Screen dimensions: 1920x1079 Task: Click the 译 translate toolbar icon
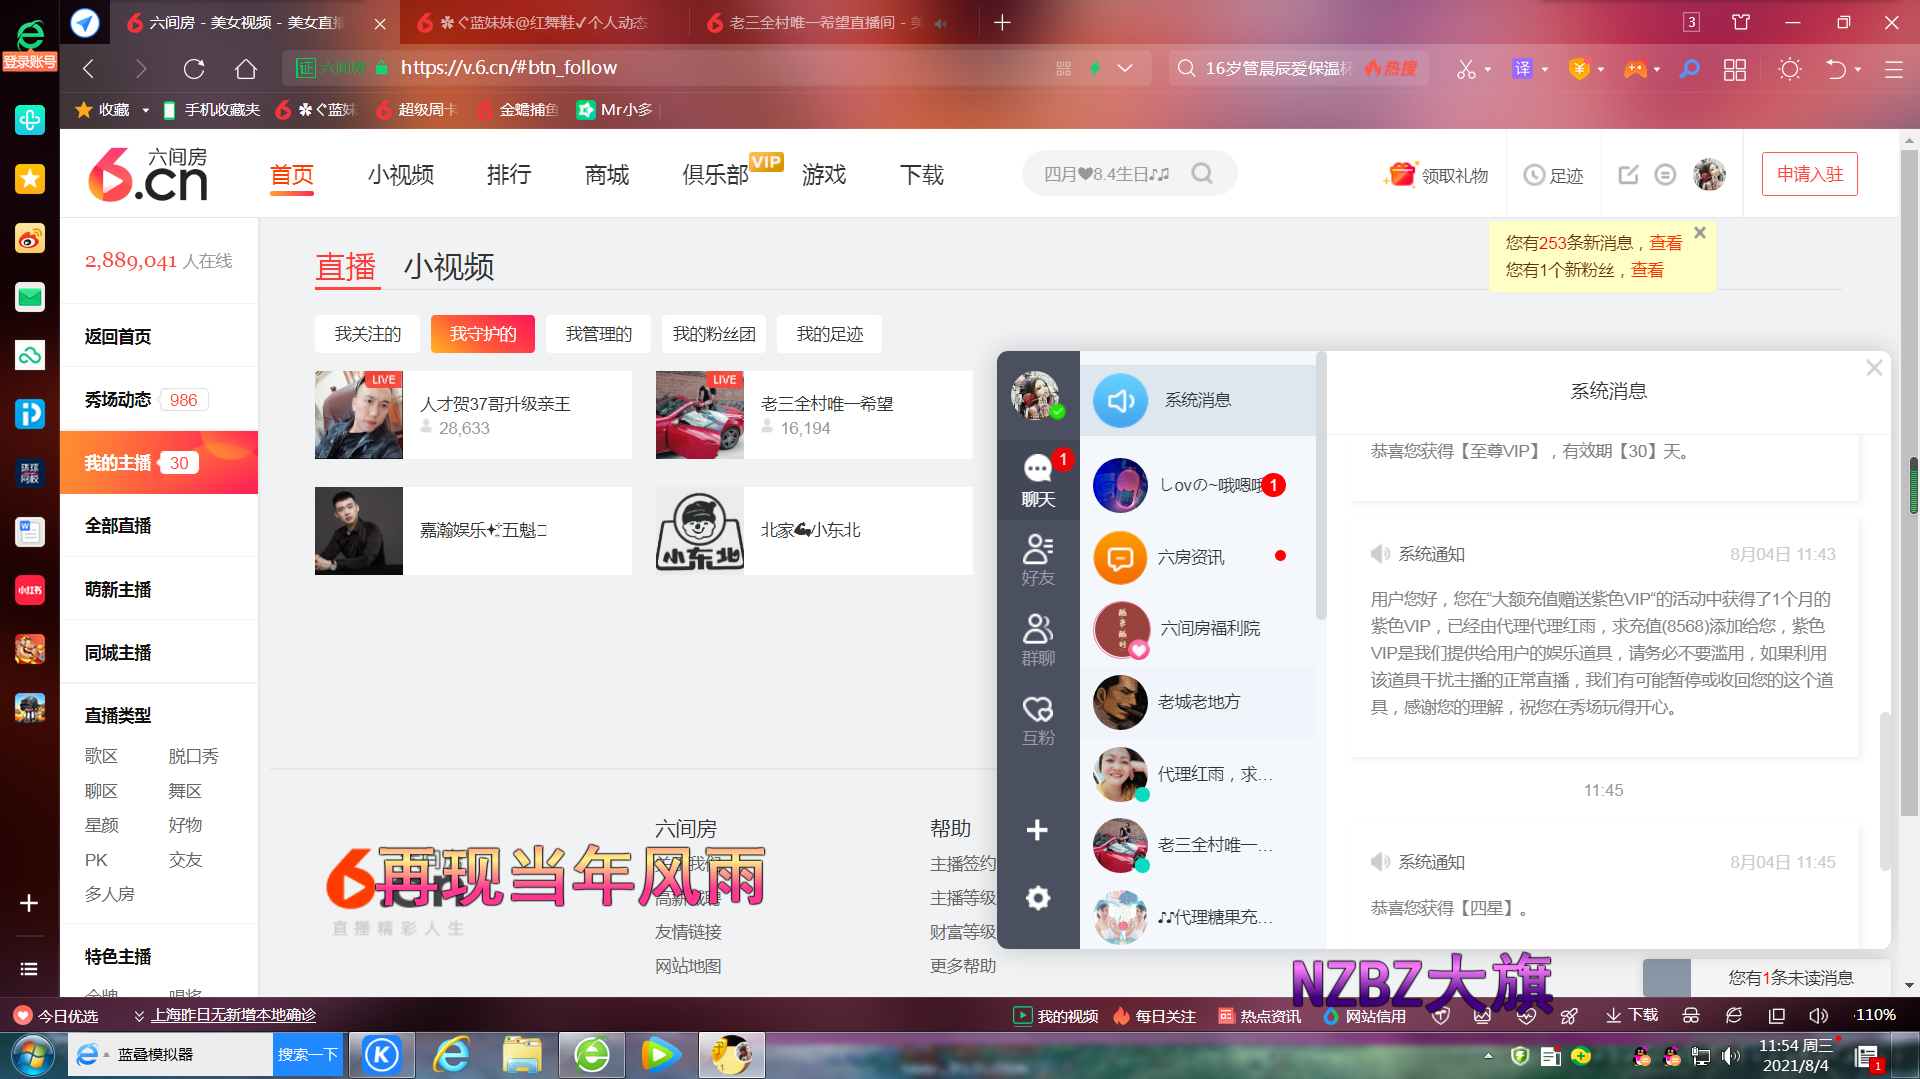pos(1522,69)
